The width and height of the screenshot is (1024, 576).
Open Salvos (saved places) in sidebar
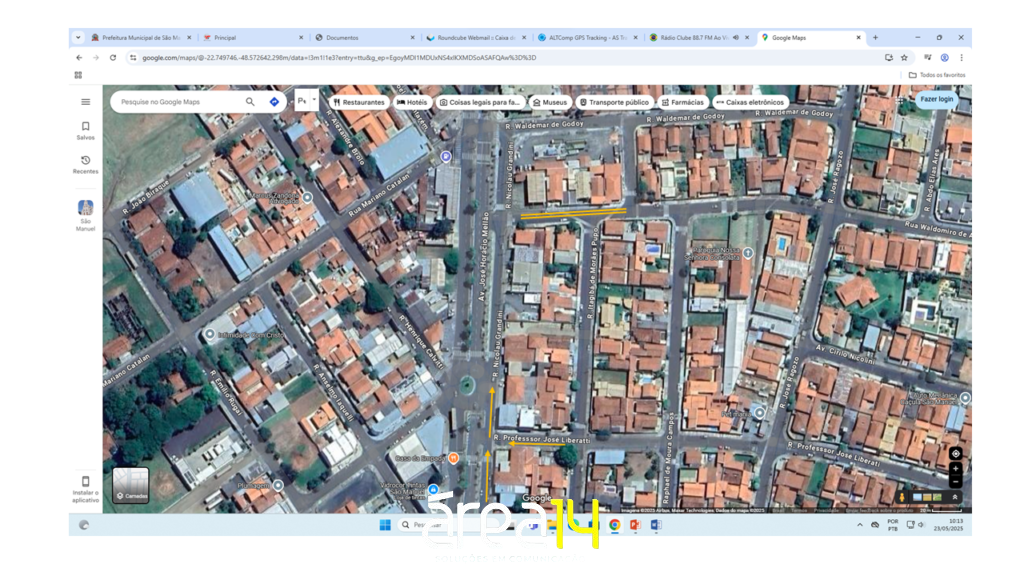(x=85, y=131)
